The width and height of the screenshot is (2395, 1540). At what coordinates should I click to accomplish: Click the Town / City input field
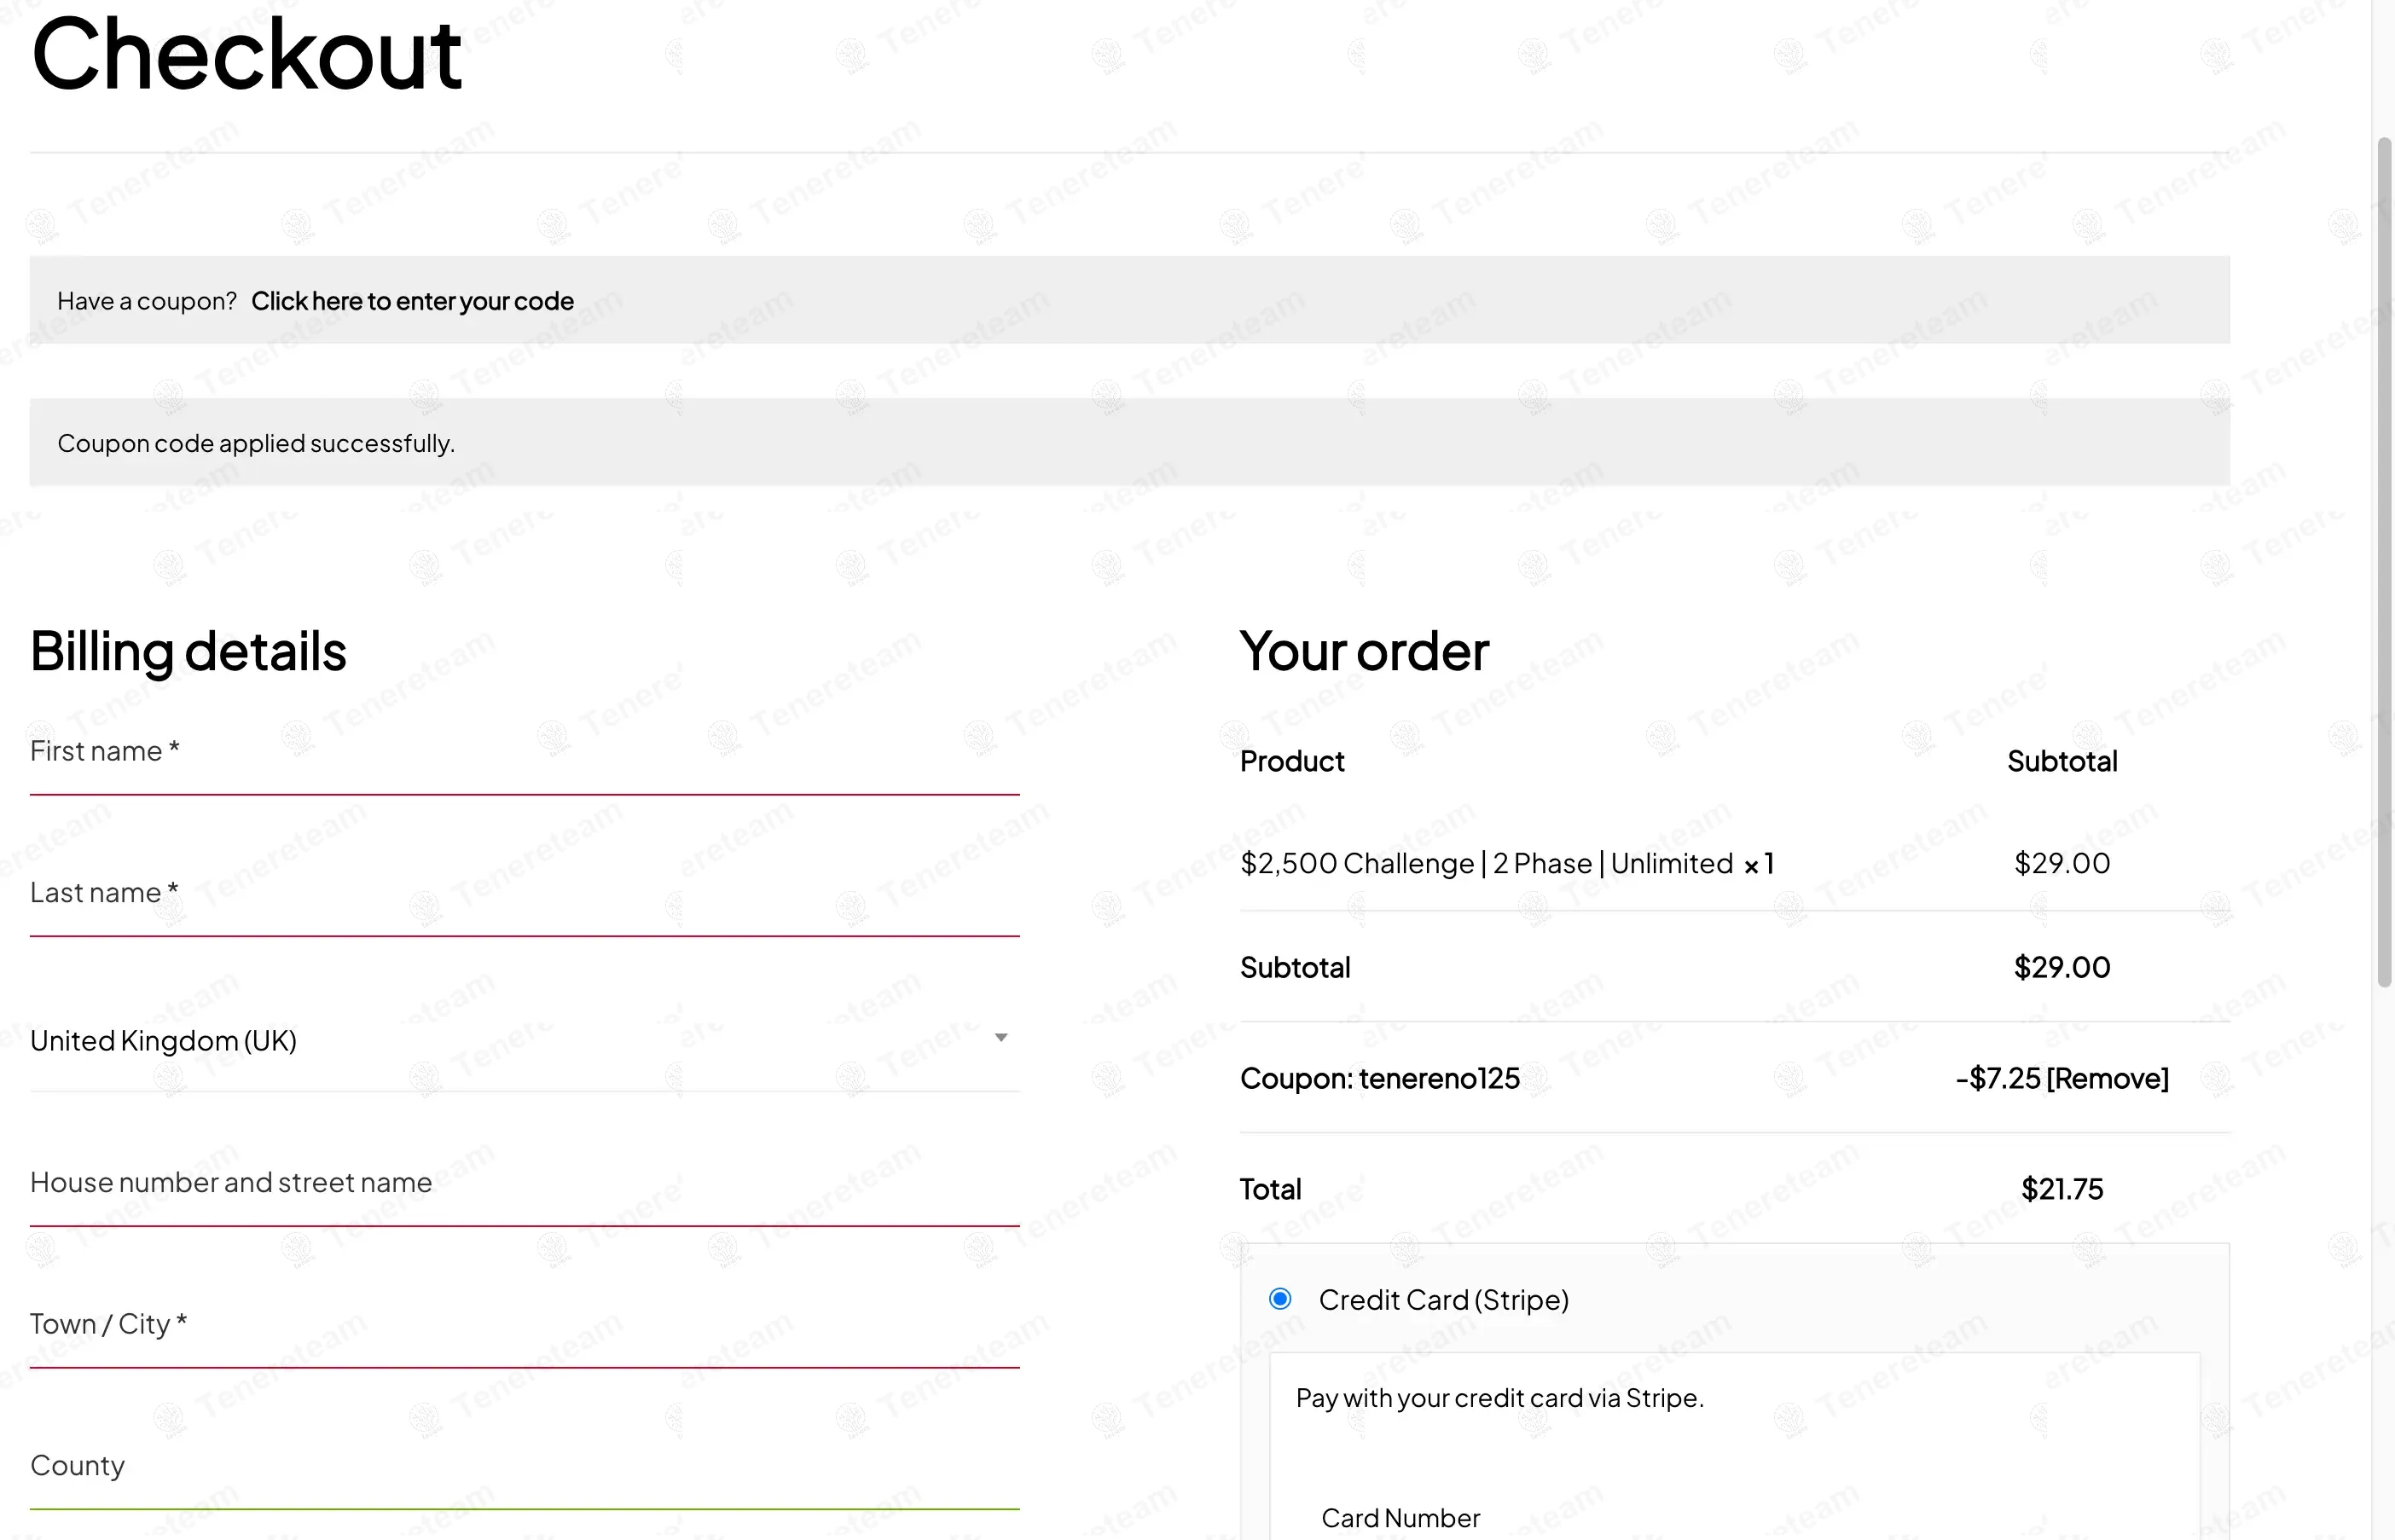[x=524, y=1326]
